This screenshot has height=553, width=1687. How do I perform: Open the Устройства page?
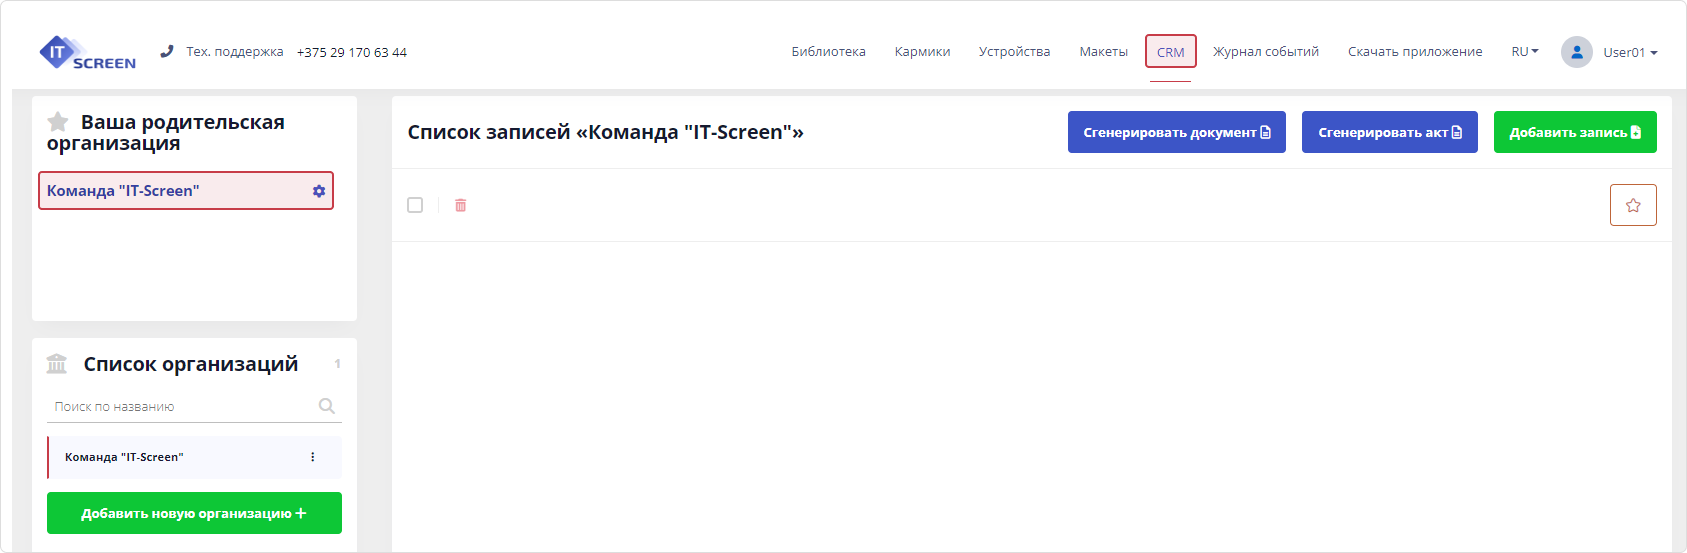(x=1014, y=52)
